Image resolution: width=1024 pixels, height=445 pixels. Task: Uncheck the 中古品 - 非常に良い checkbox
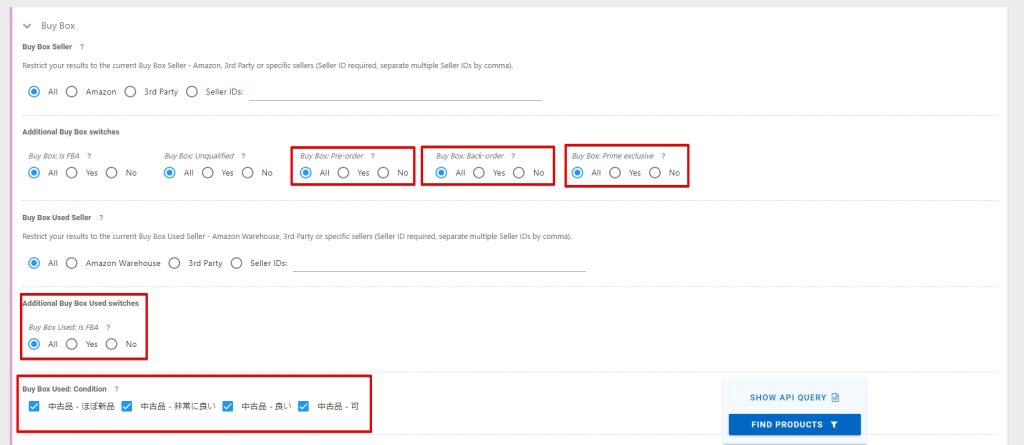tap(127, 406)
